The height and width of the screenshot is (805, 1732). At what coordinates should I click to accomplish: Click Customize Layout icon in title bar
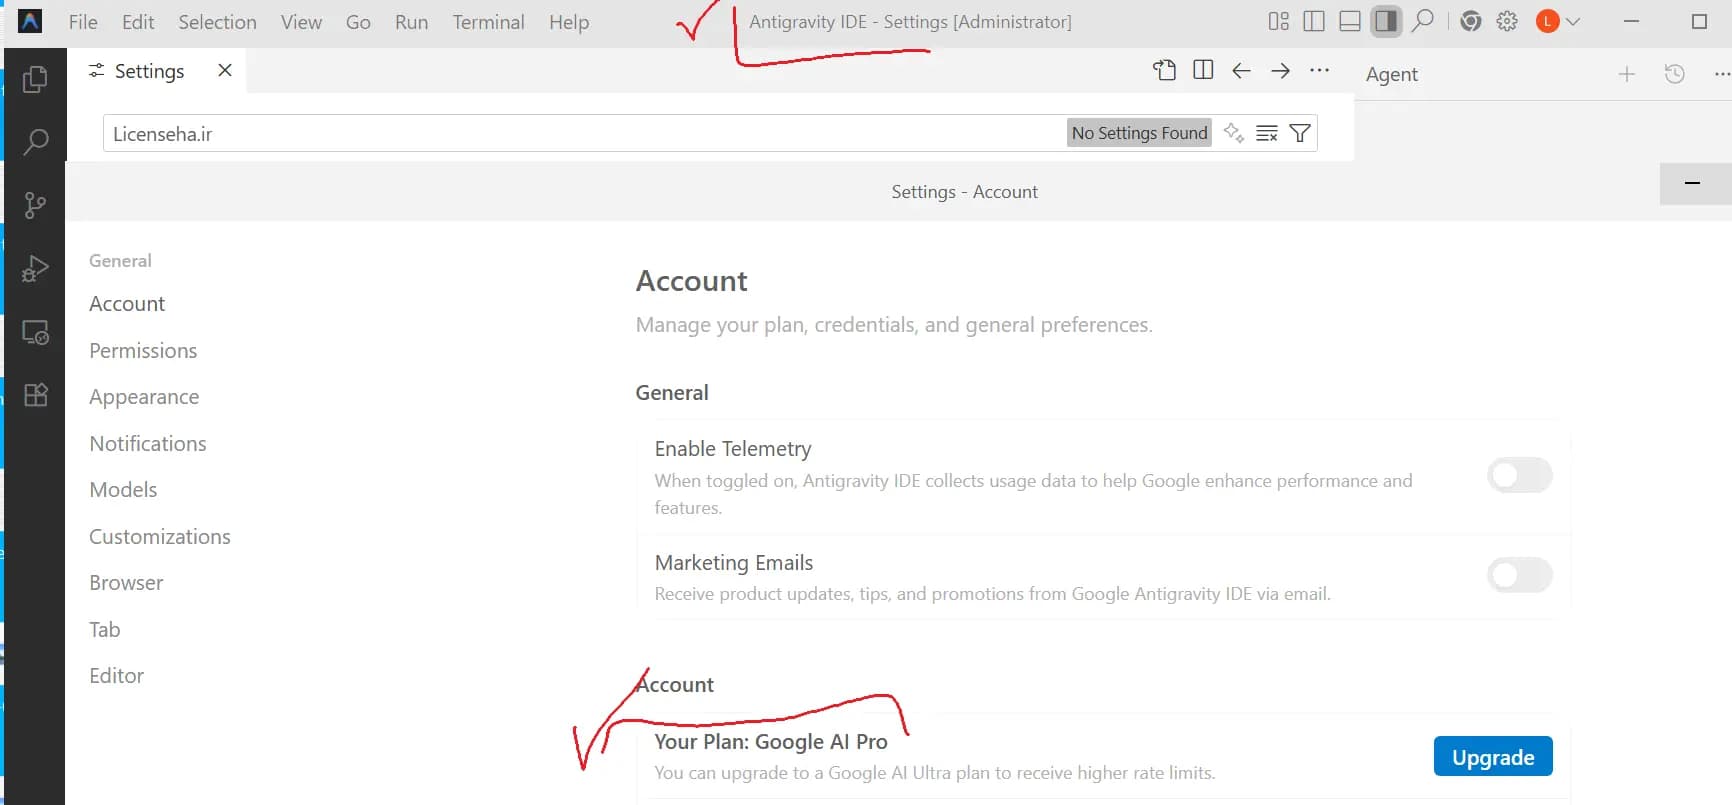1278,21
